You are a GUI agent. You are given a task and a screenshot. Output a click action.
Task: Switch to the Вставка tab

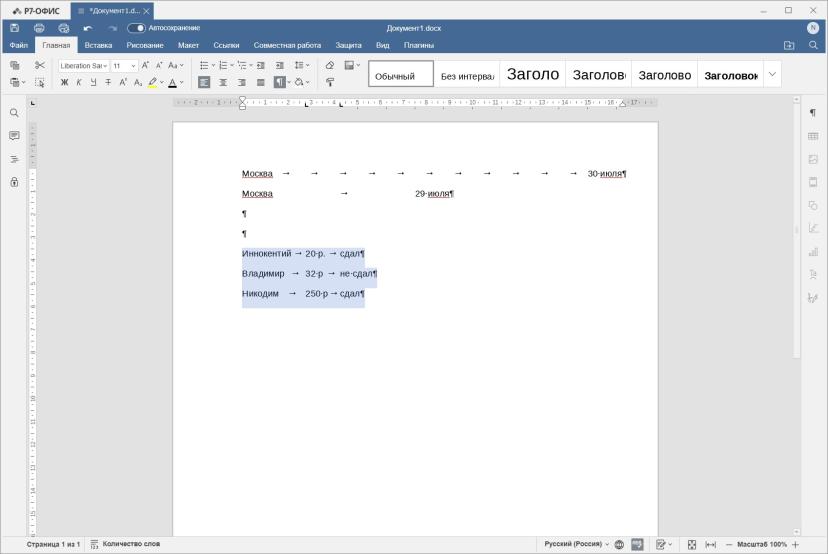coord(98,45)
